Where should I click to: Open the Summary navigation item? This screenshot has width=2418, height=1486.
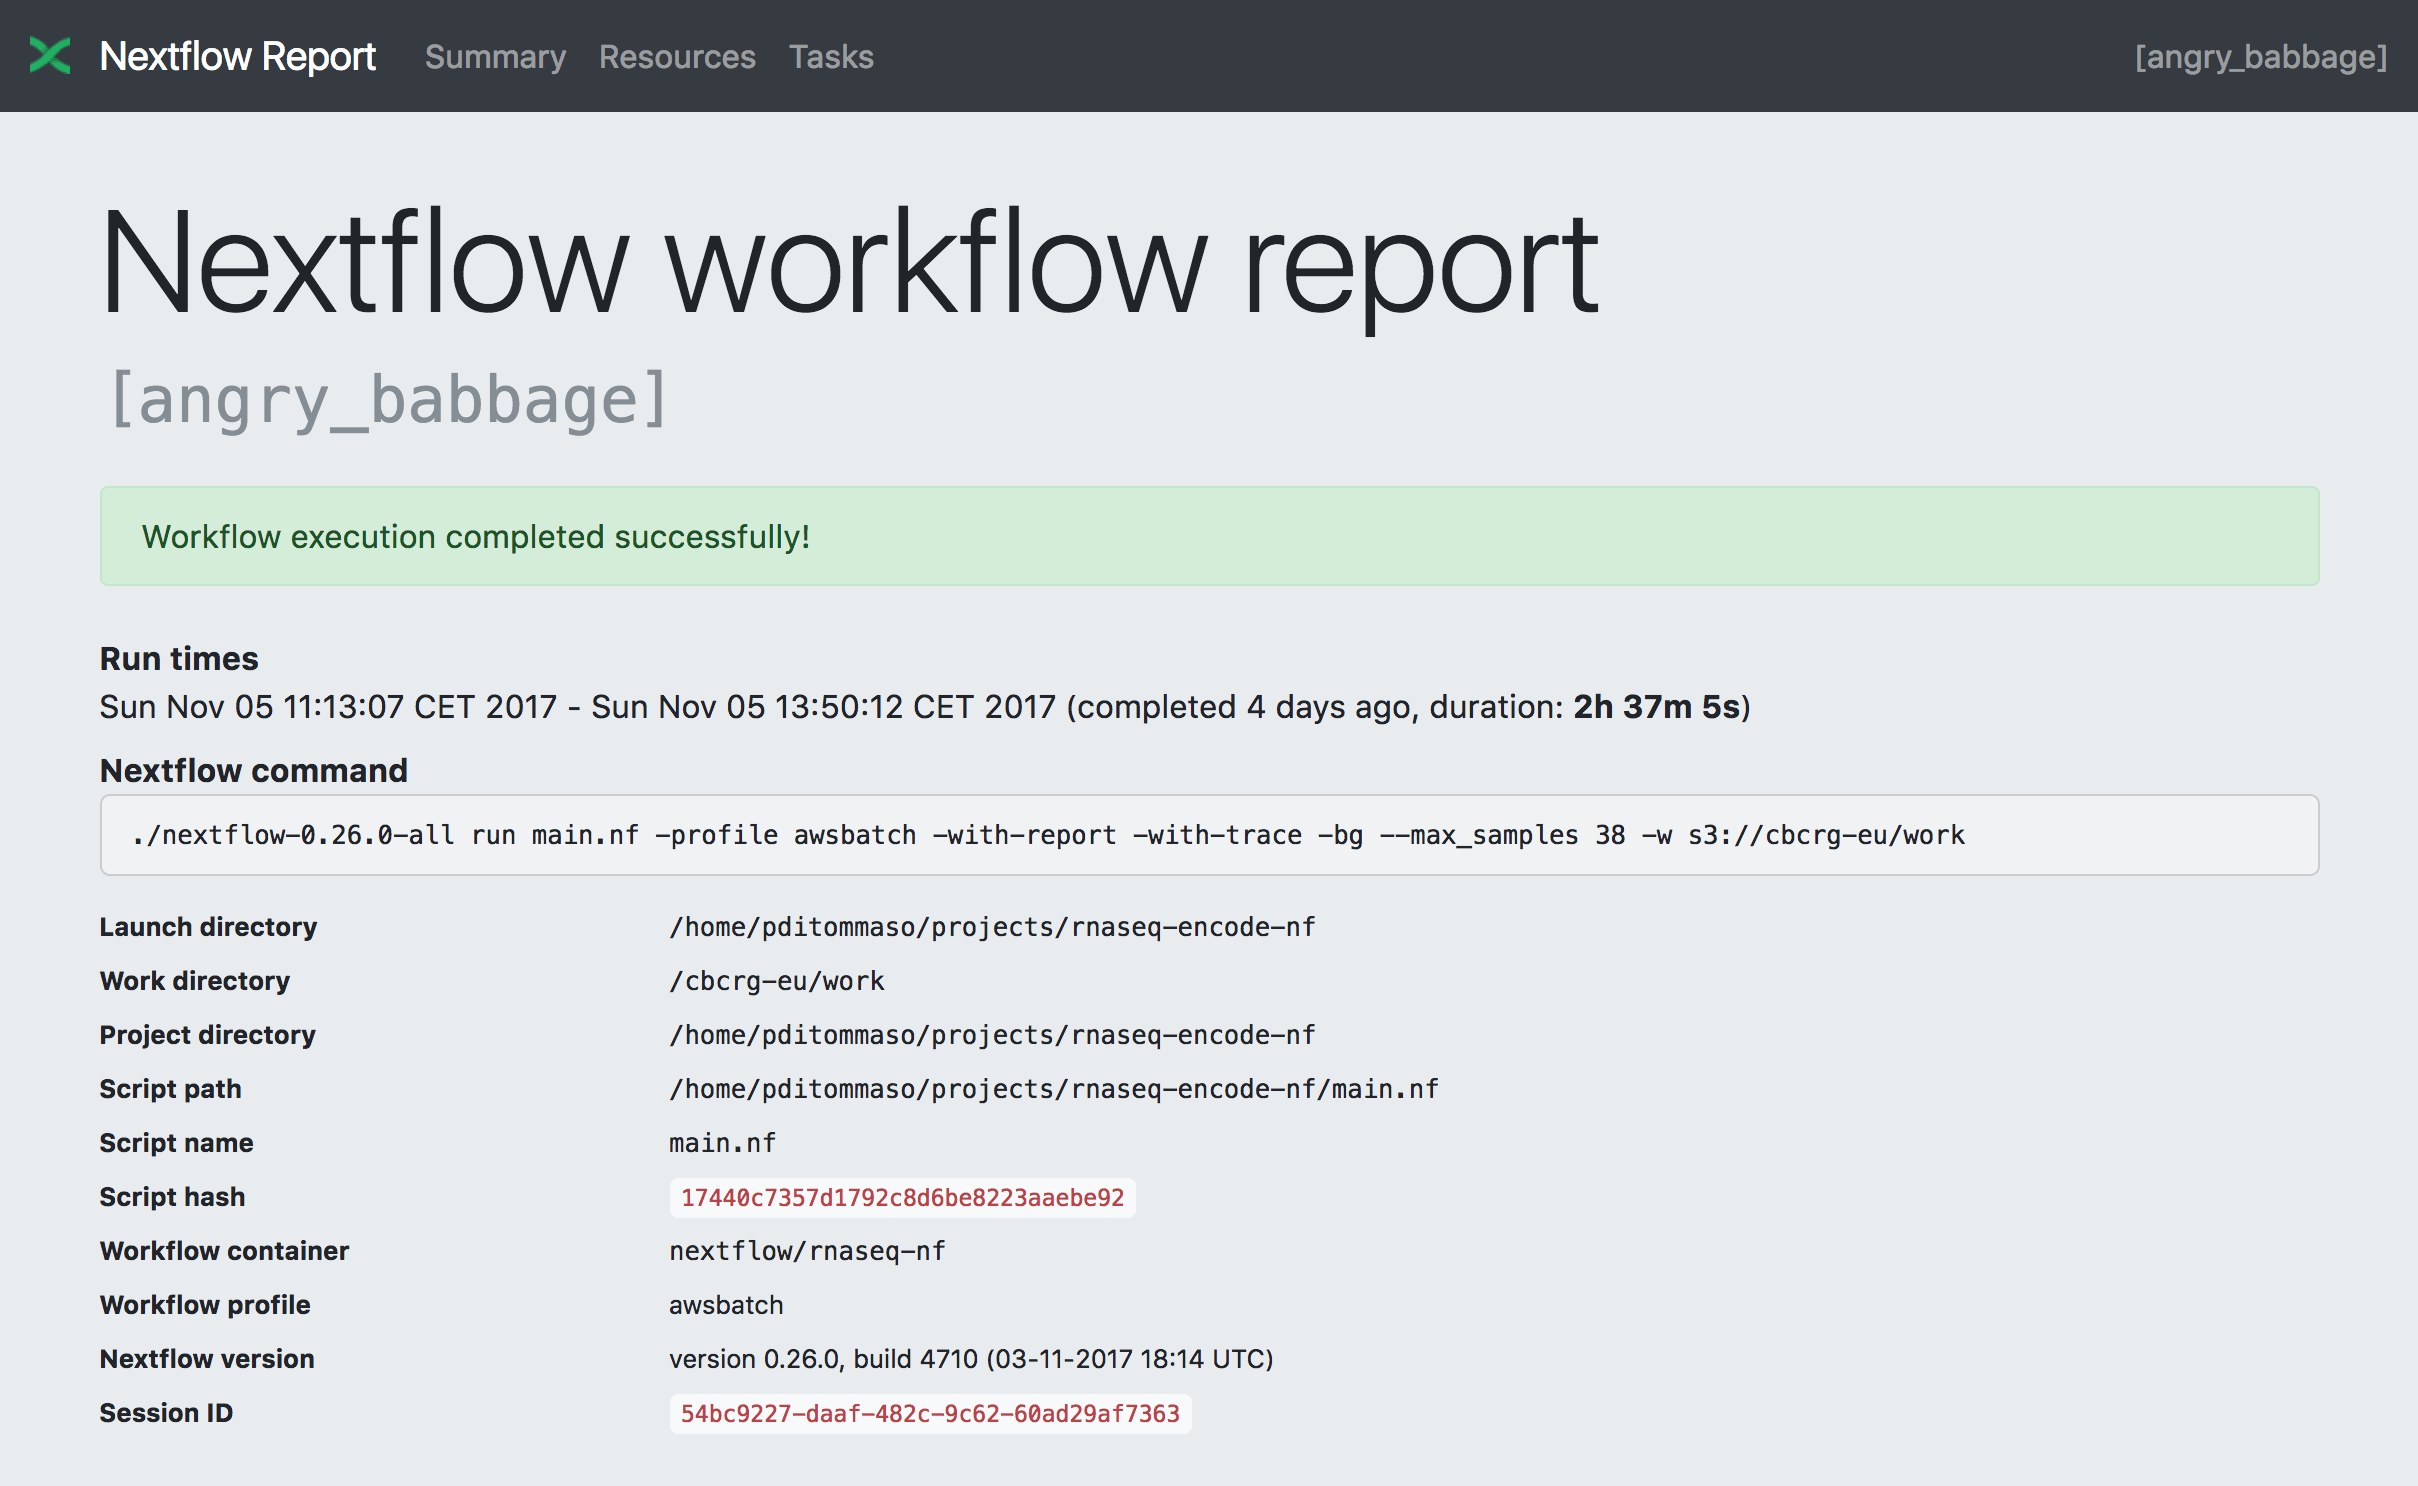[x=495, y=57]
